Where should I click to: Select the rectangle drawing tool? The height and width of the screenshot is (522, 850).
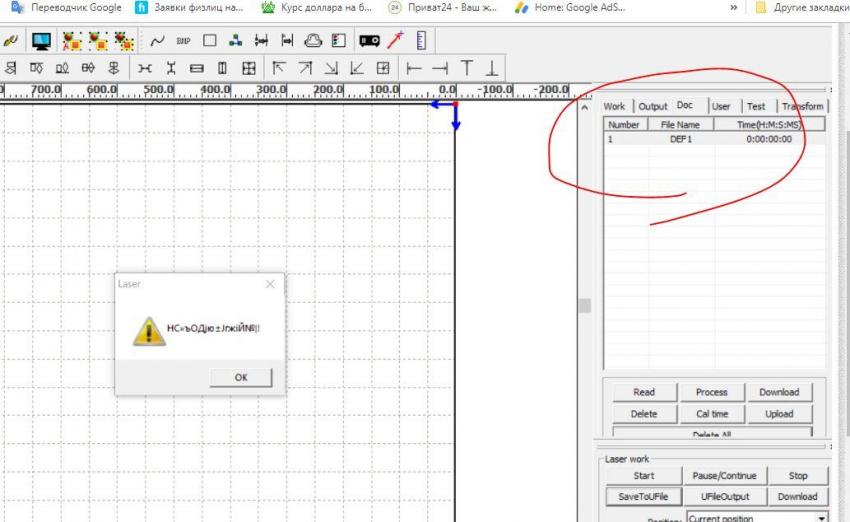click(209, 41)
